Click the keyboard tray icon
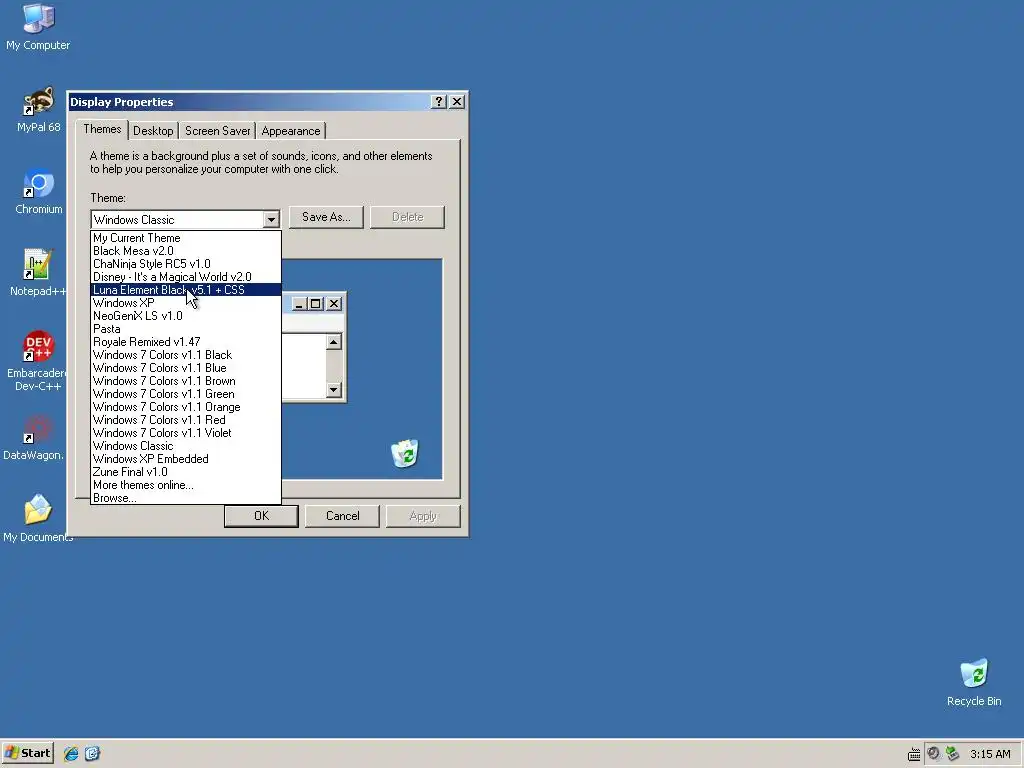 tap(914, 754)
